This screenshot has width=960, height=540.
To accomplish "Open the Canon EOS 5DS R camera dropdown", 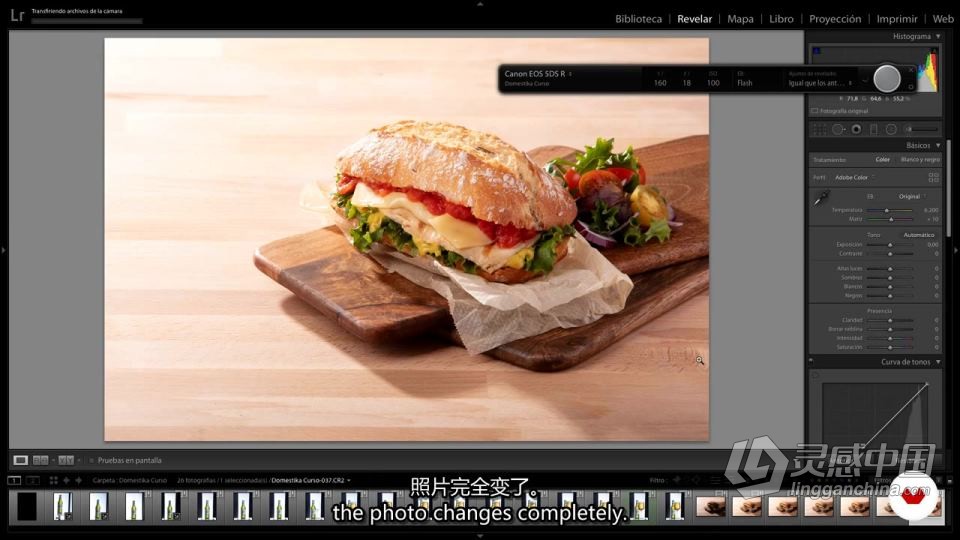I will tap(538, 73).
